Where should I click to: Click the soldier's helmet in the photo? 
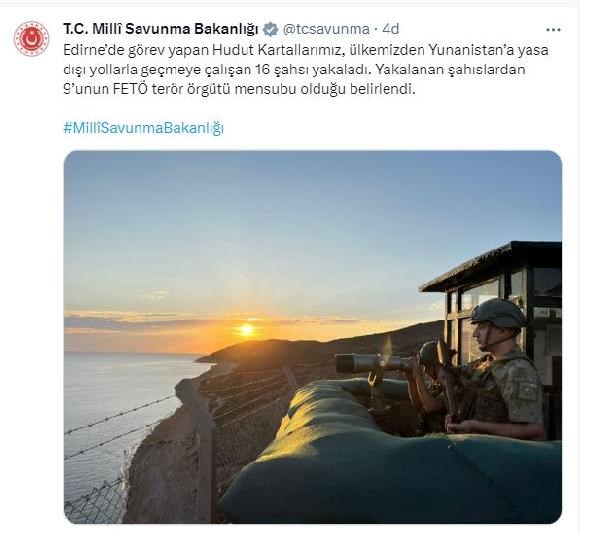pos(498,313)
